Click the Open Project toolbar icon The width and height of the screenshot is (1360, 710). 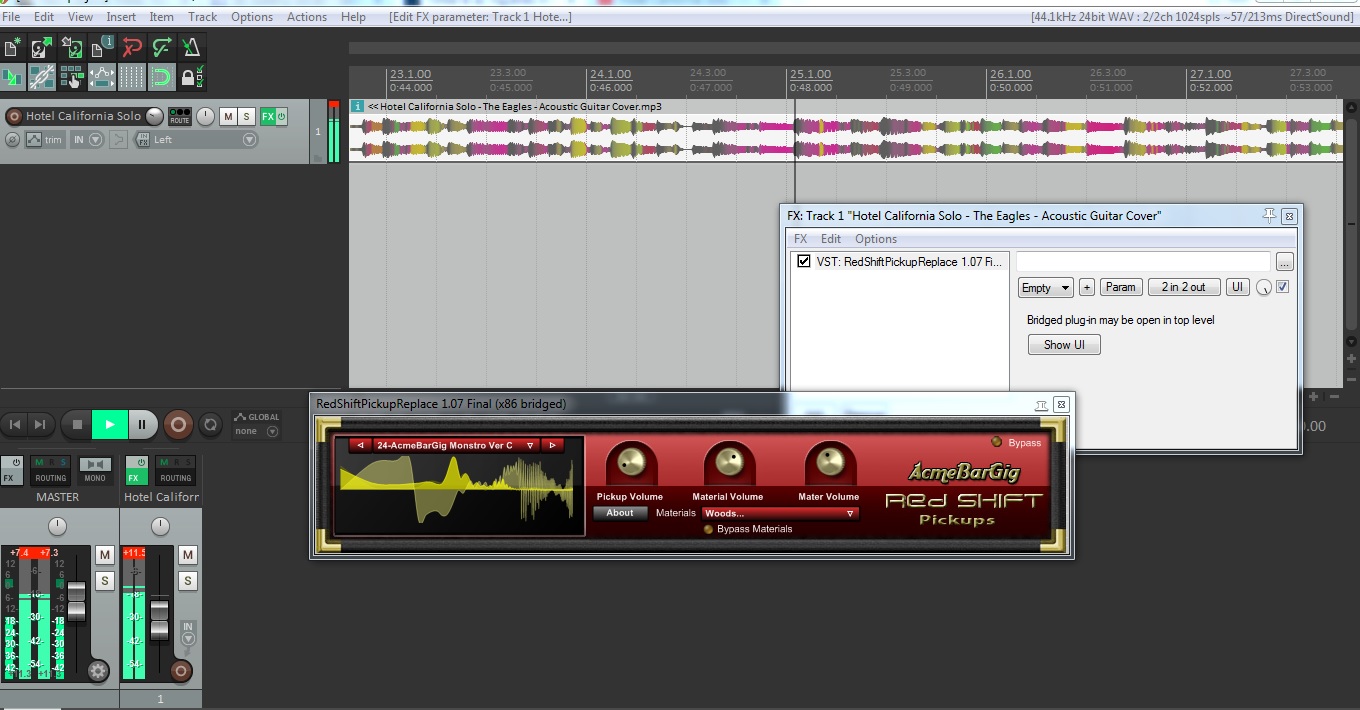click(x=42, y=47)
